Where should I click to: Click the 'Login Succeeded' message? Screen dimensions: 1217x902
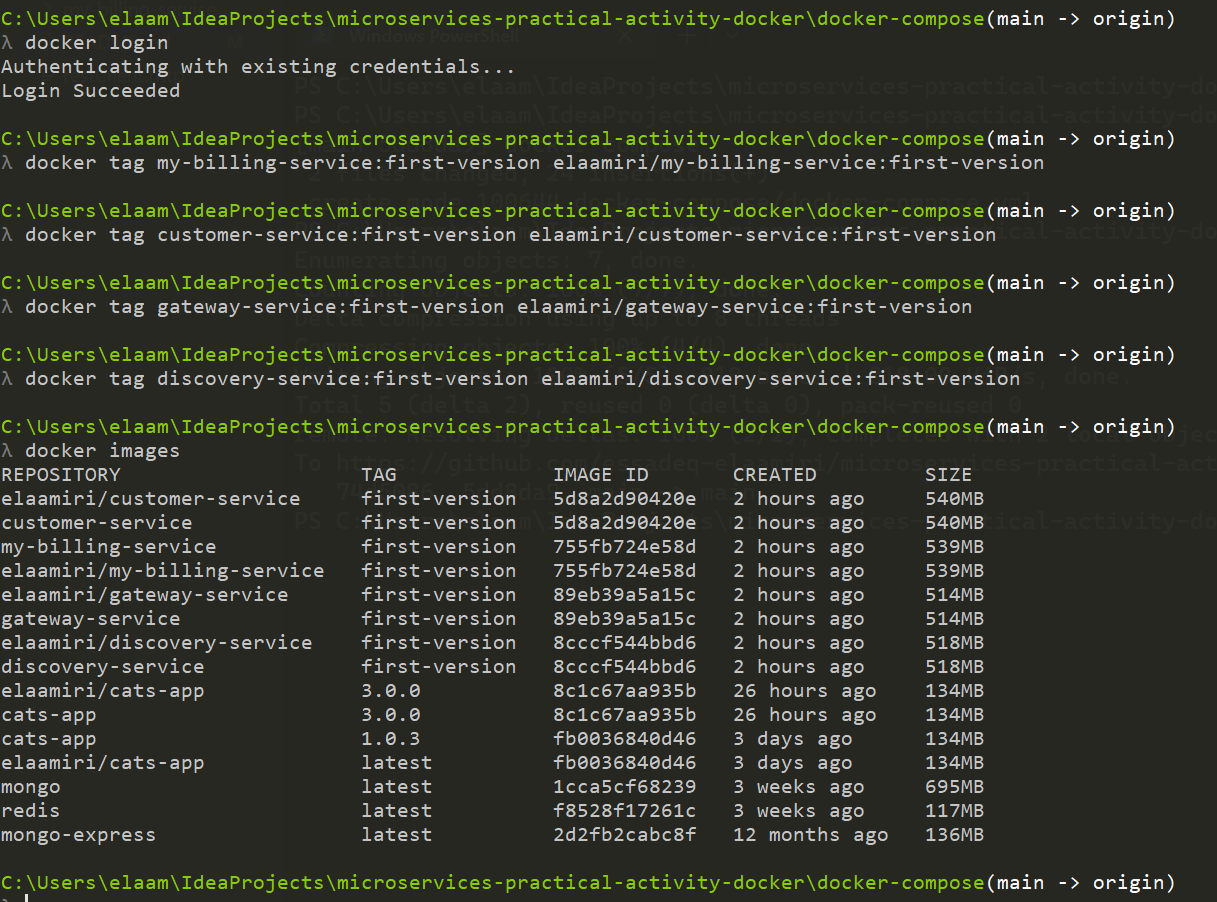click(91, 91)
